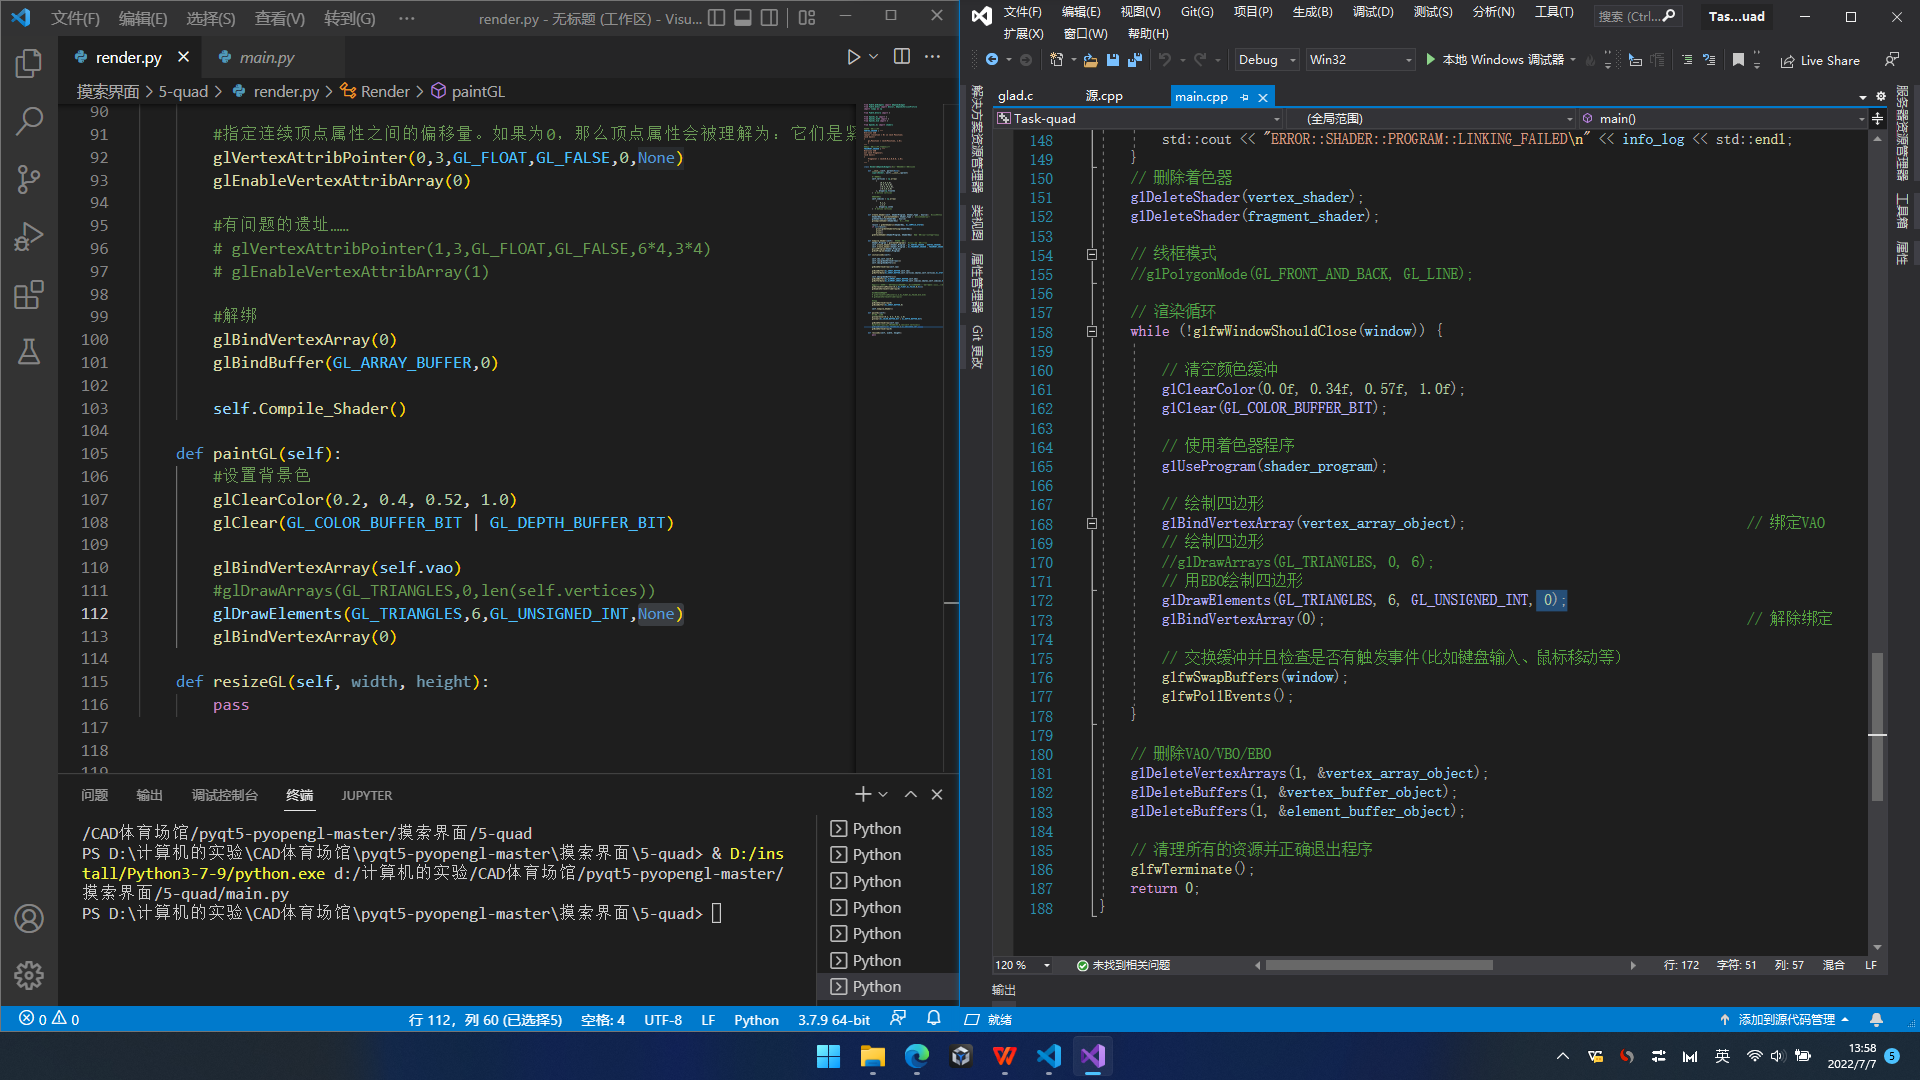
Task: Open VS Code Manage gear settings
Action: (29, 975)
